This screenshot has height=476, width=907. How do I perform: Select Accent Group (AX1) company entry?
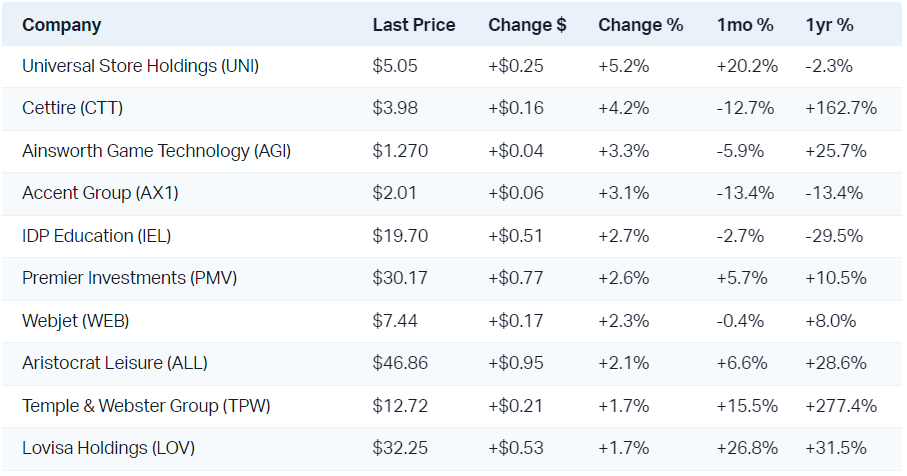(100, 193)
